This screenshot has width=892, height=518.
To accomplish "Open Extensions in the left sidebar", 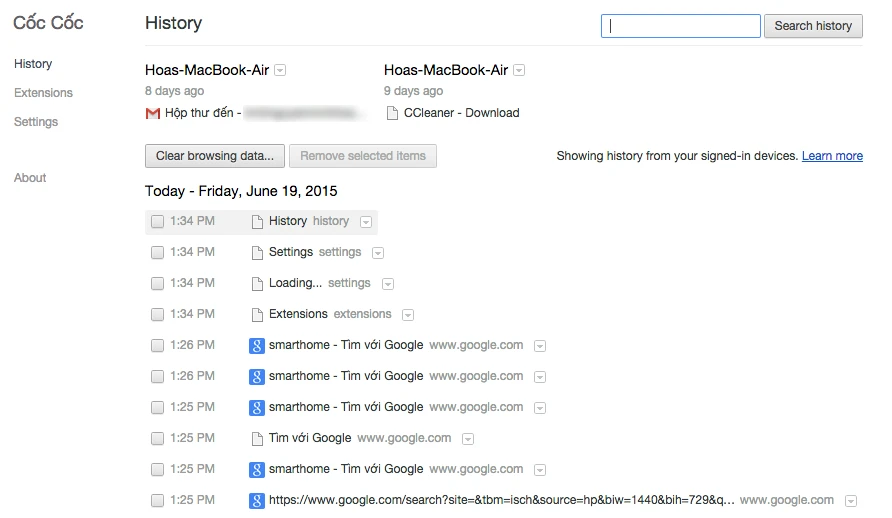I will pyautogui.click(x=43, y=93).
